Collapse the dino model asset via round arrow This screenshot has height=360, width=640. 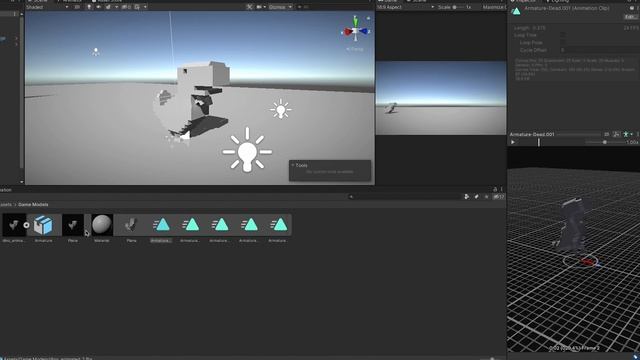27,225
